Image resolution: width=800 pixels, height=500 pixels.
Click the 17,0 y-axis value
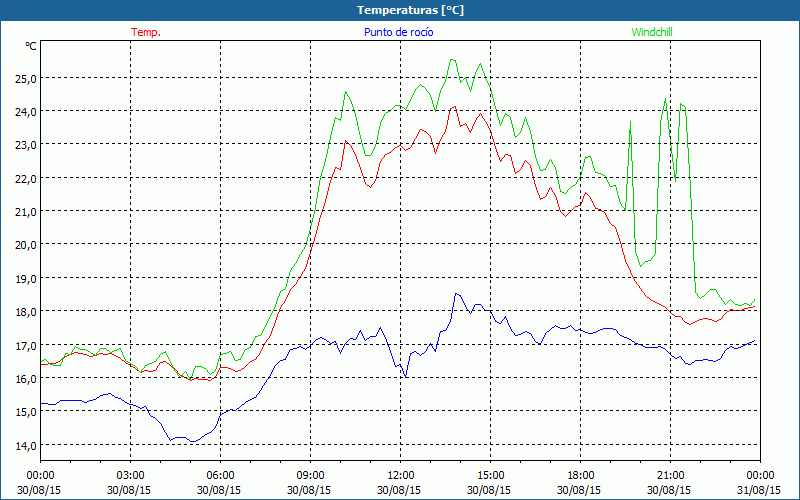[26, 345]
